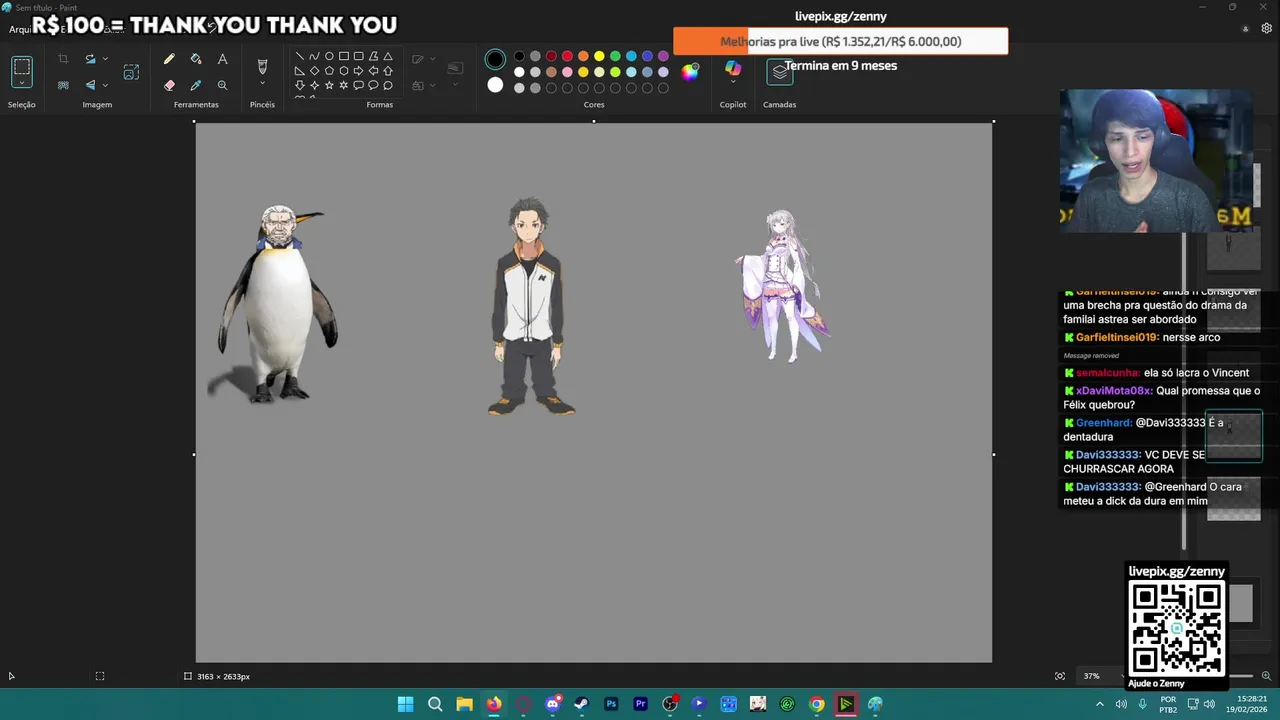Viewport: 1280px width, 720px height.
Task: Select primary color 1 black circle
Action: (495, 59)
